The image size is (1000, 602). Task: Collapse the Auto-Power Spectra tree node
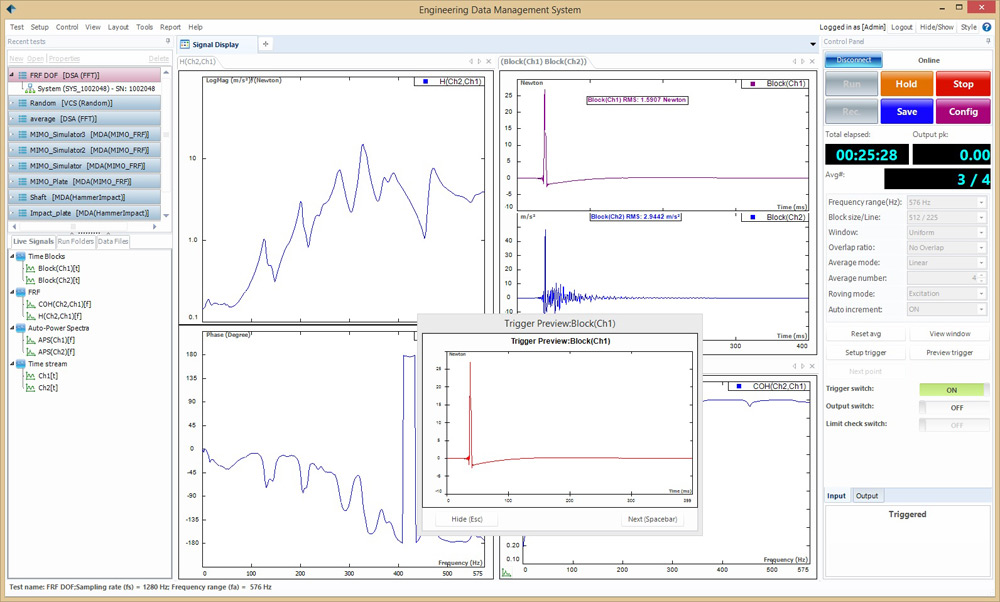pyautogui.click(x=11, y=328)
